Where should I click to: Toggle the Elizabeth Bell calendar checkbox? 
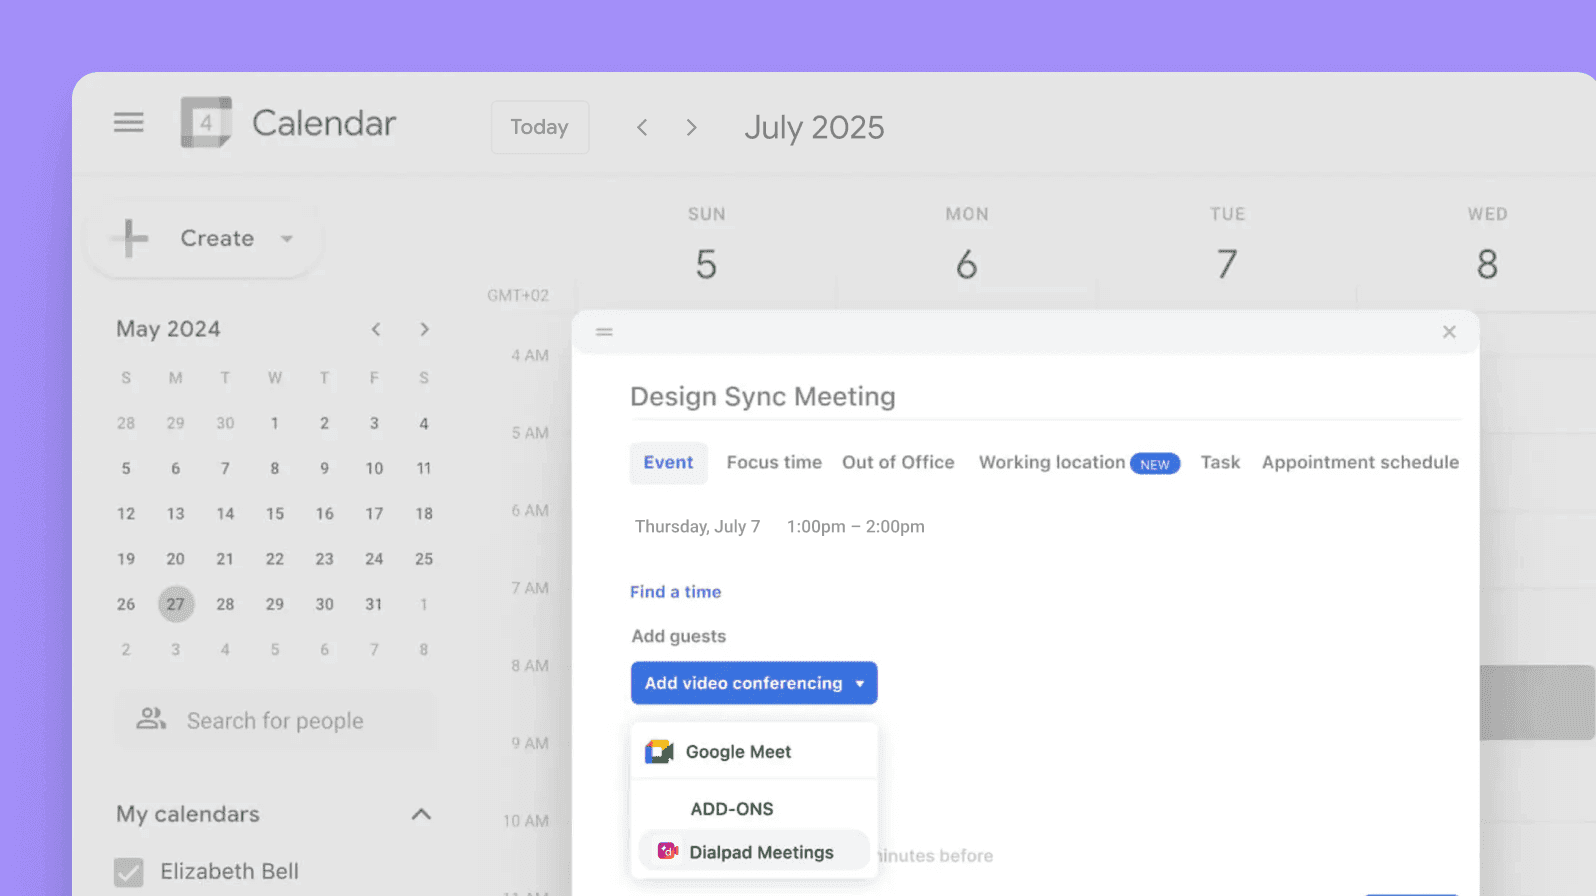(x=129, y=872)
